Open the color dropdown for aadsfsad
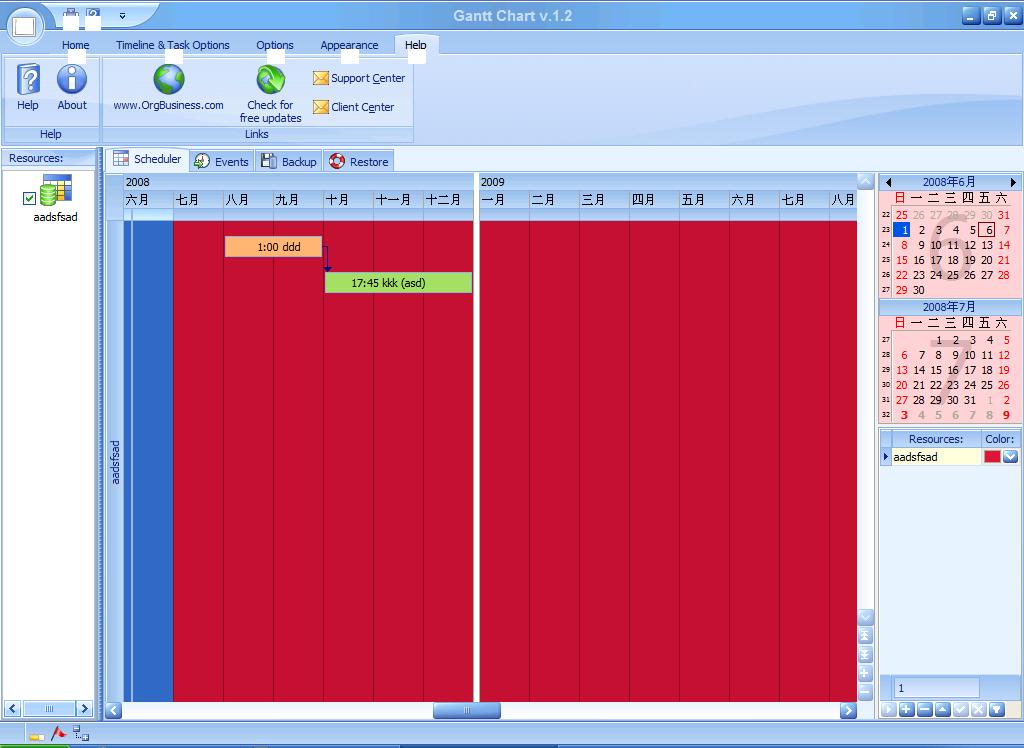 click(x=1010, y=457)
